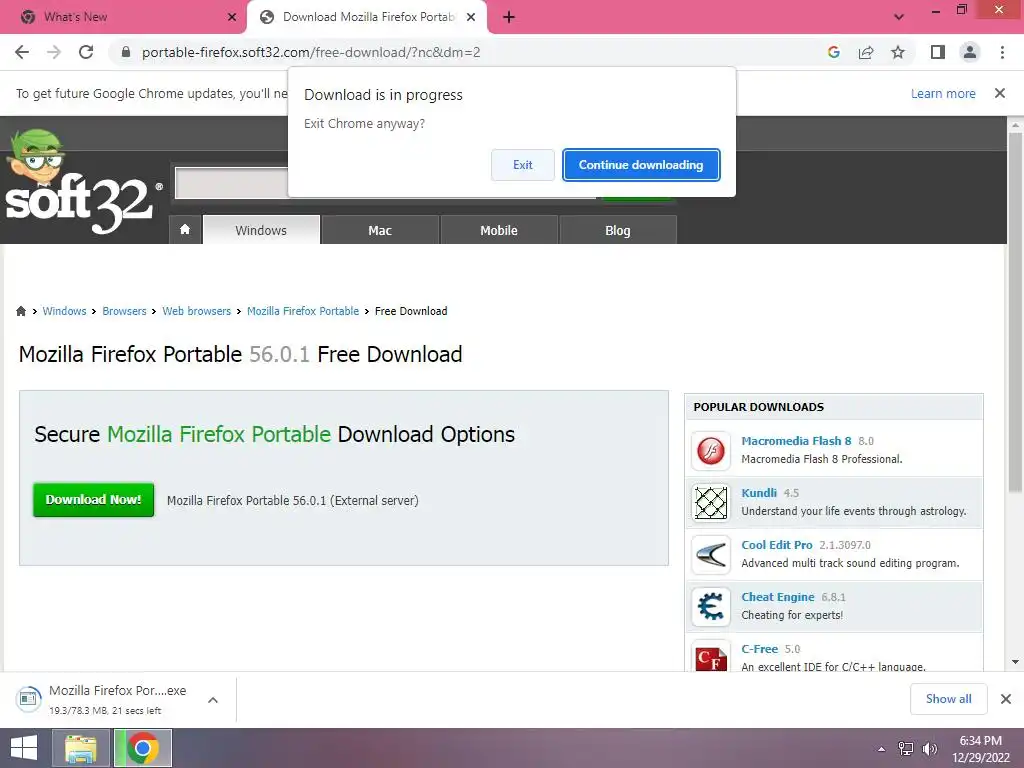The width and height of the screenshot is (1024, 768).
Task: Open the Mac navigation tab
Action: click(379, 230)
